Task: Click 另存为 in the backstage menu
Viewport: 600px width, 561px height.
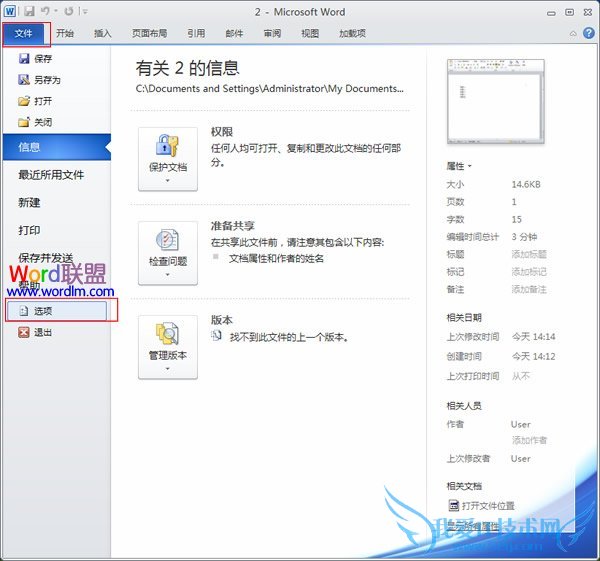Action: 39,80
